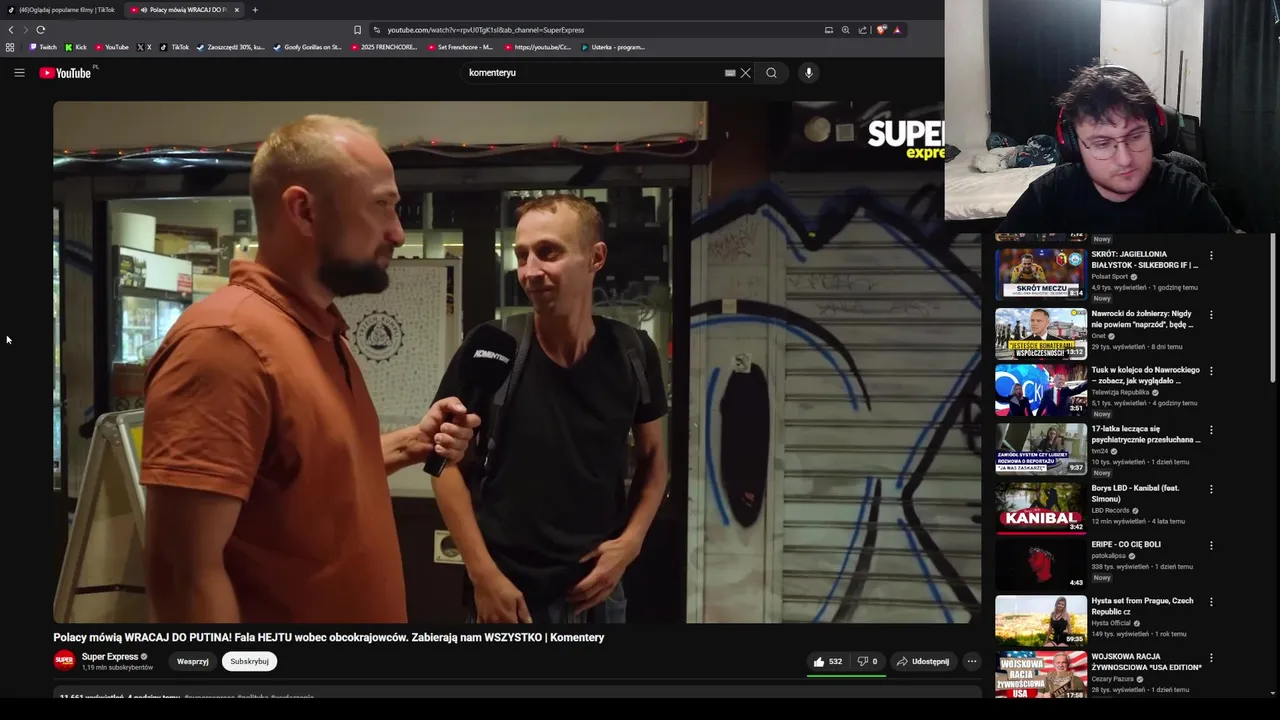Open the Usterka - program bookmark
The width and height of the screenshot is (1280, 720).
click(x=613, y=47)
